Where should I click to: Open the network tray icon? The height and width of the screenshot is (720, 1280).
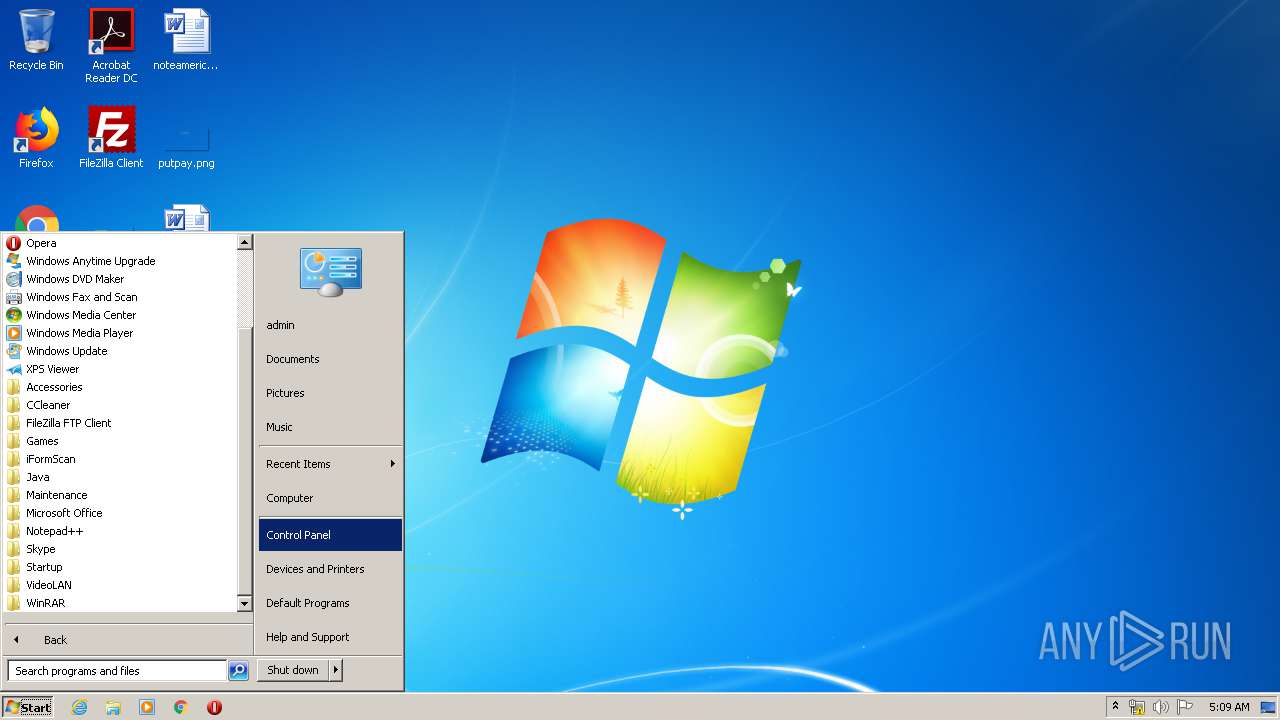tap(1137, 707)
